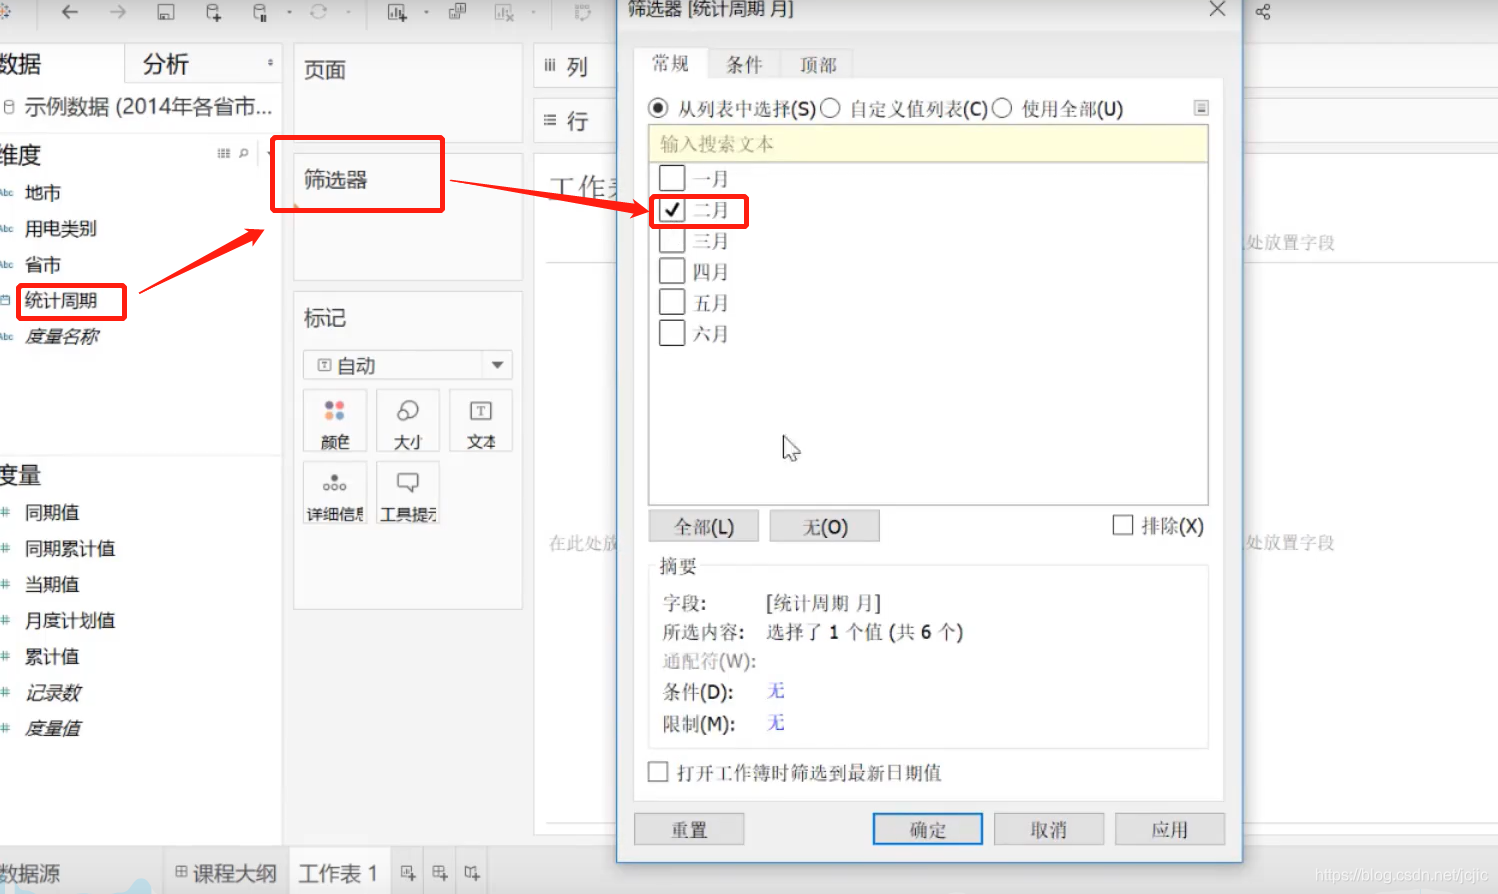Viewport: 1498px width, 894px height.
Task: Open dropdown arrow next to new worksheet icon
Action: 426,12
